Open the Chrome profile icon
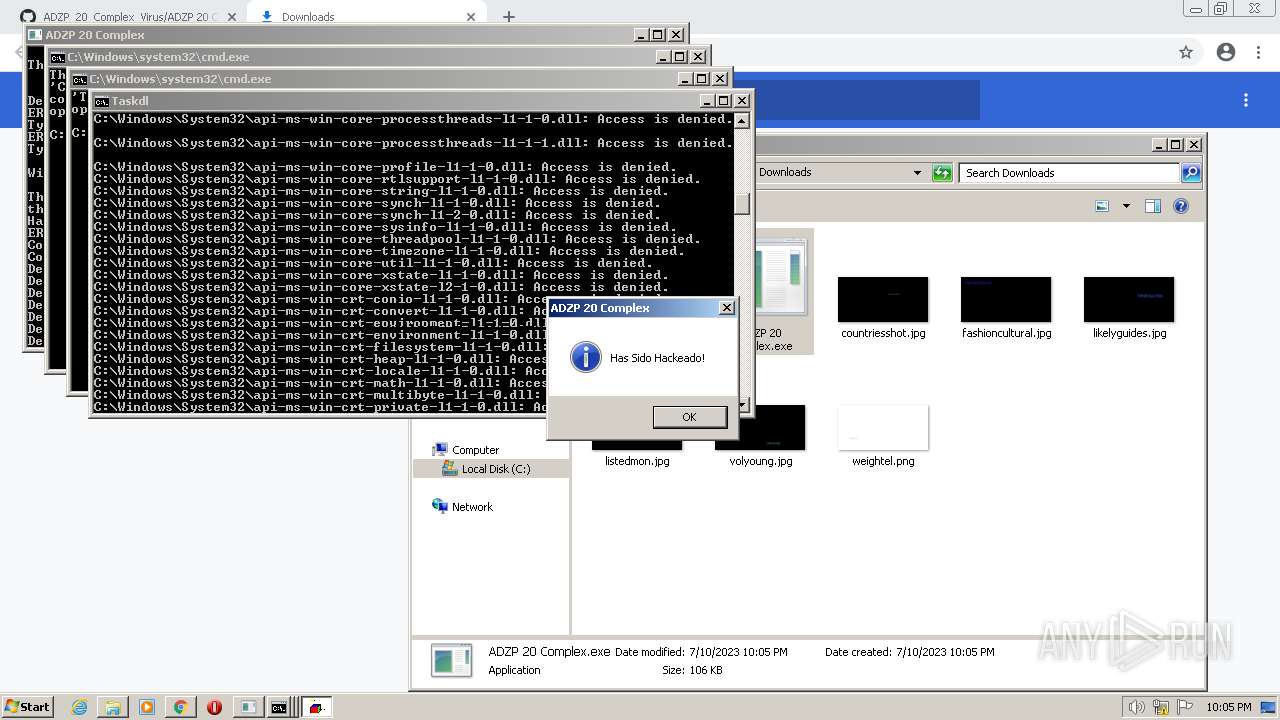Image resolution: width=1280 pixels, height=720 pixels. click(x=1226, y=52)
